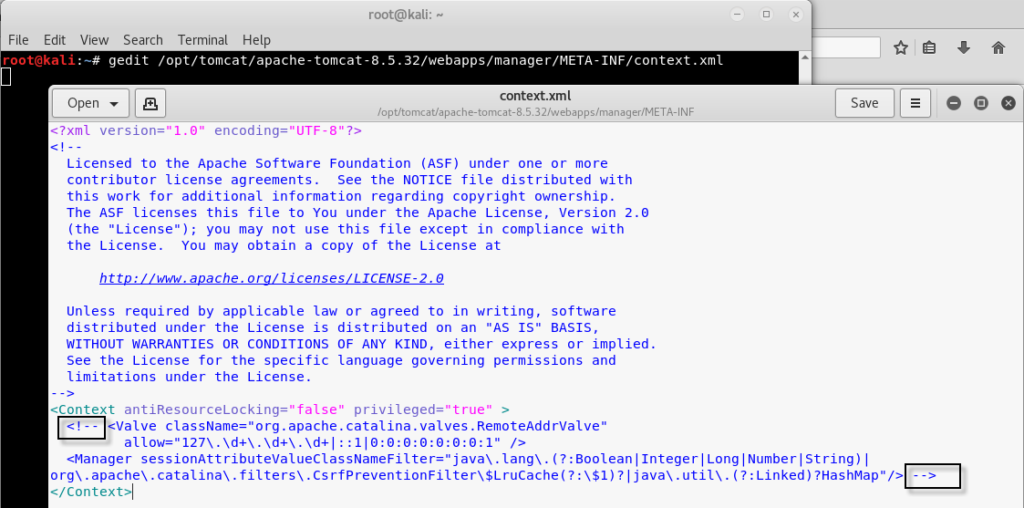Screen dimensions: 1024x508
Task: Open the Edit menu in the terminal
Action: click(55, 40)
